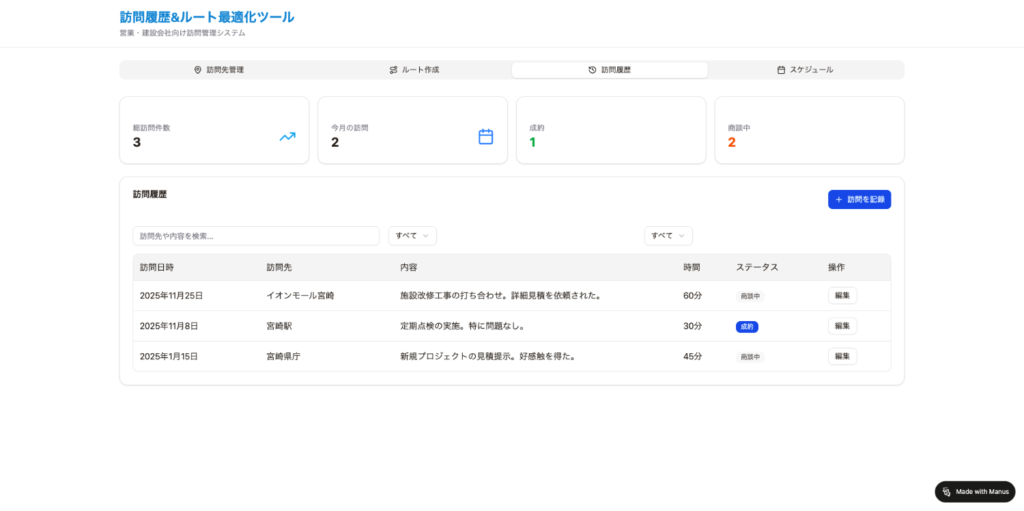Image resolution: width=1024 pixels, height=511 pixels.
Task: Click the plus icon on 訪問を記録 button
Action: click(x=838, y=200)
